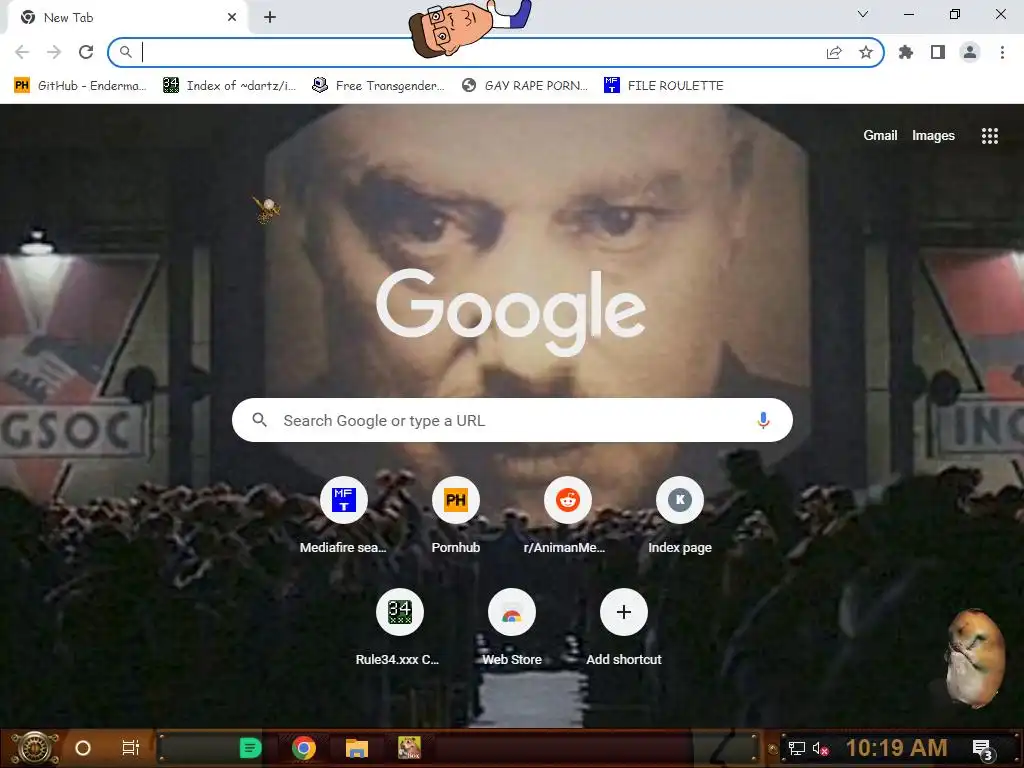Start voice search with the microphone icon
1024x768 pixels.
(x=763, y=420)
